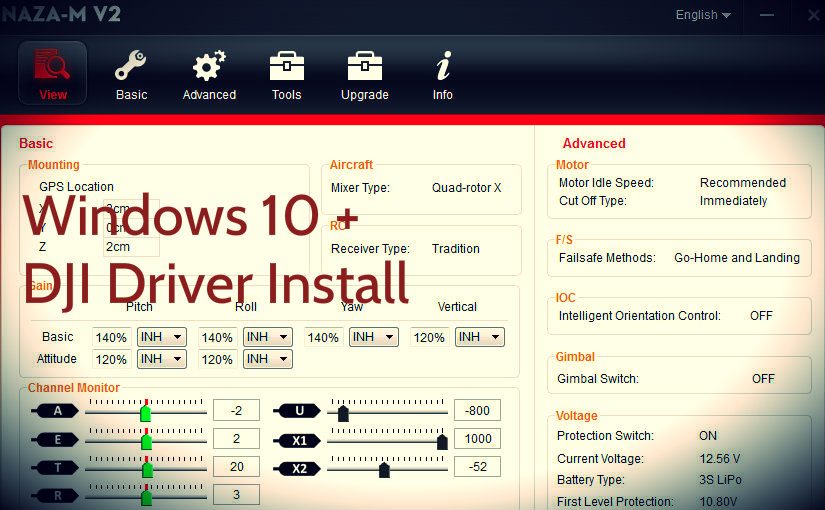This screenshot has height=510, width=825.
Task: Click Protection Switch ON value
Action: pos(708,436)
